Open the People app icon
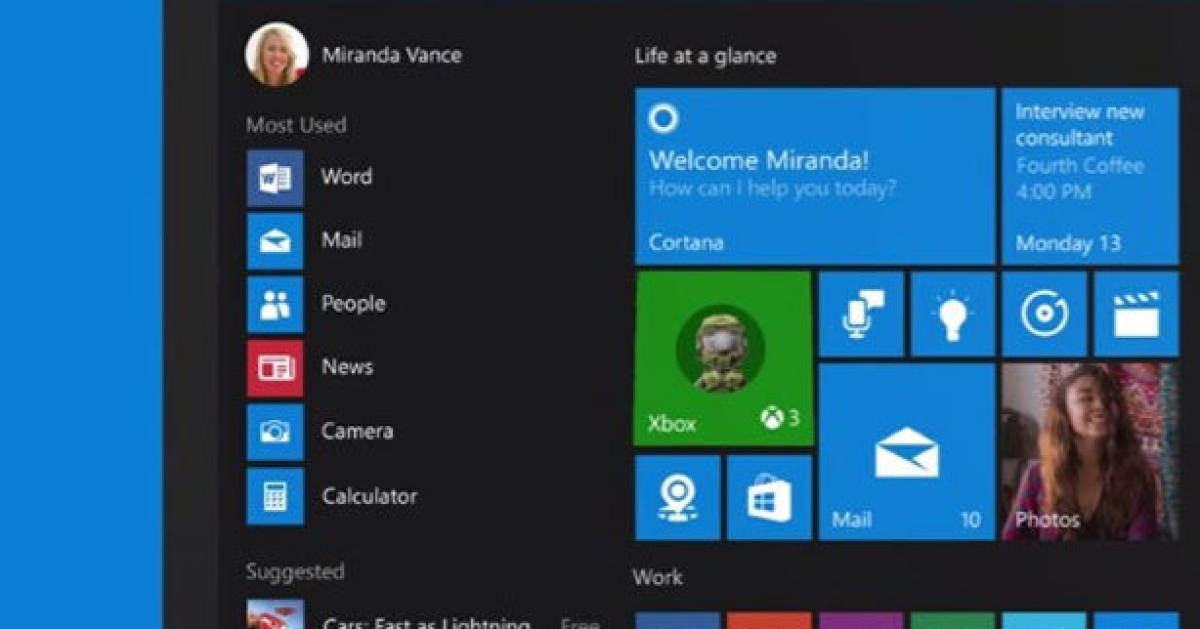The width and height of the screenshot is (1200, 629). point(275,305)
